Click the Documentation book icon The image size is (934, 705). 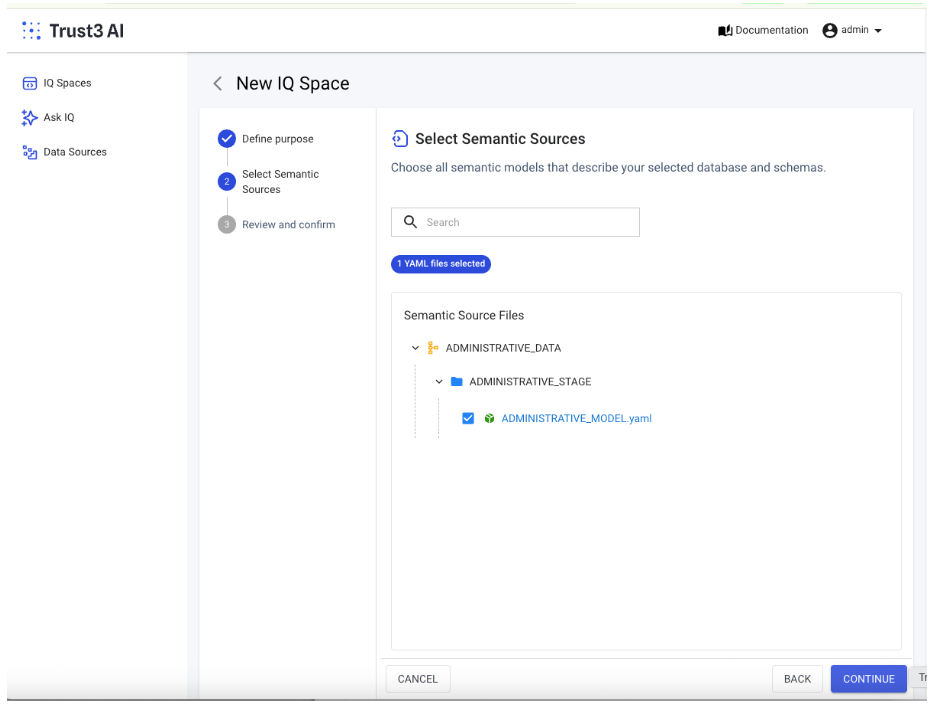point(725,31)
